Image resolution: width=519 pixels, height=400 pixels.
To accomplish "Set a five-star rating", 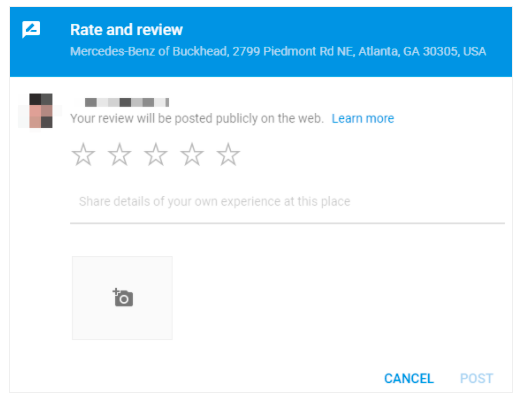I will click(x=228, y=154).
